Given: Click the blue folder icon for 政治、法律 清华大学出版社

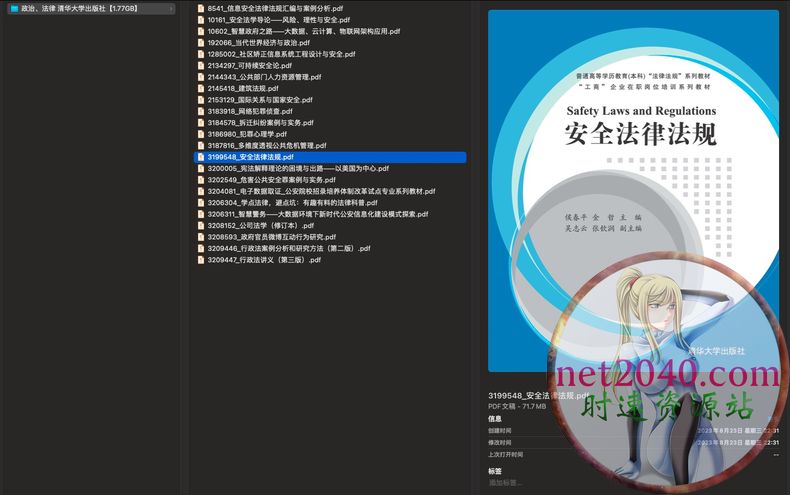Looking at the screenshot, I should pos(14,8).
